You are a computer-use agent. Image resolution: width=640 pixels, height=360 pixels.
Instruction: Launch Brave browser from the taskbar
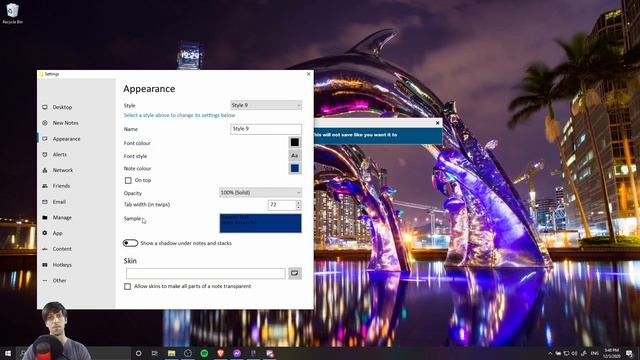(x=220, y=353)
